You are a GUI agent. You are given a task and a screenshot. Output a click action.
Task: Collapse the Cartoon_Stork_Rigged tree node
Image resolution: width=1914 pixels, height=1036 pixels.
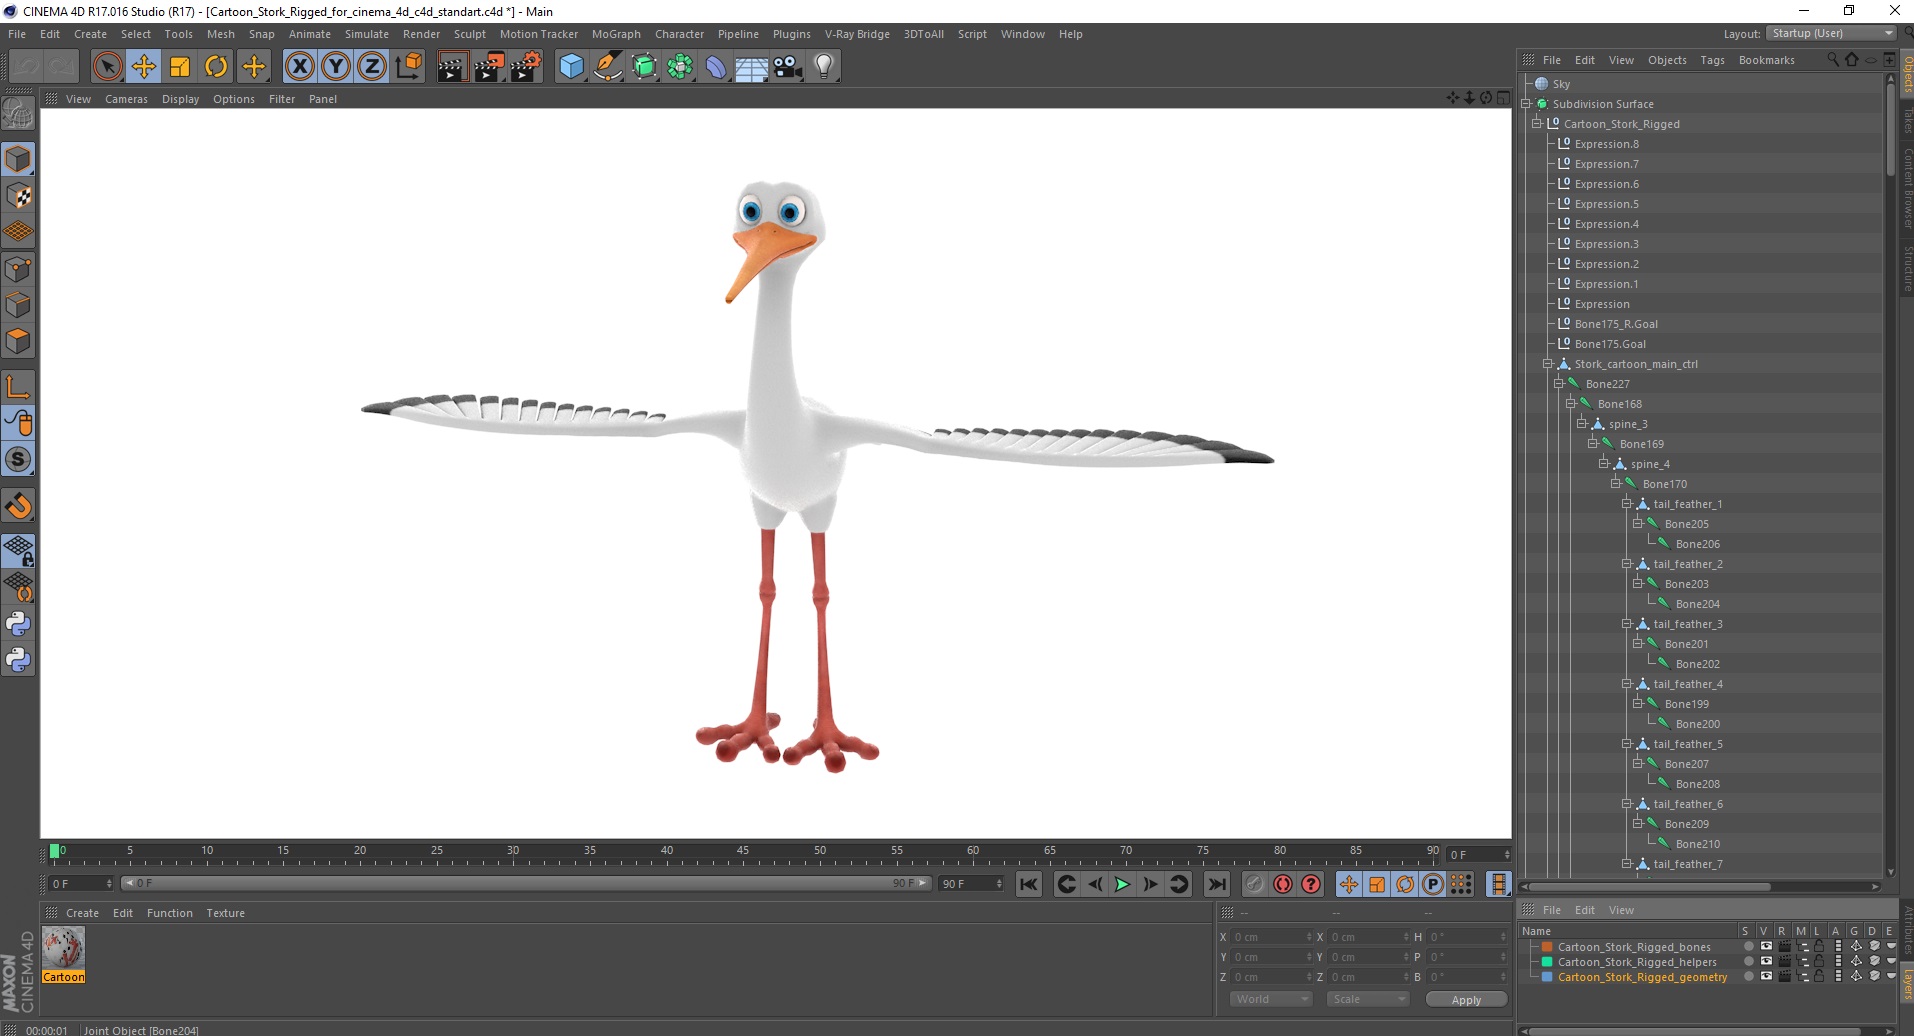click(1537, 124)
